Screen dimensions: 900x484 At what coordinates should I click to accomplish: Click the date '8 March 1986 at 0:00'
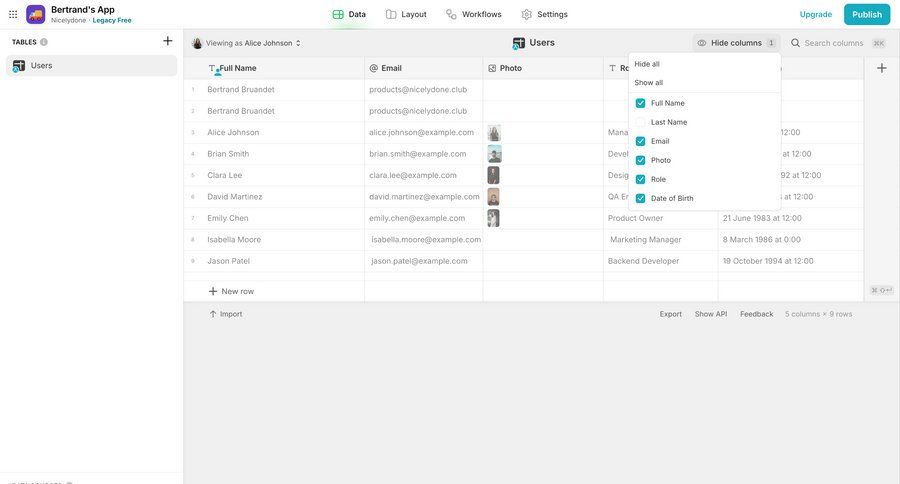(x=762, y=239)
